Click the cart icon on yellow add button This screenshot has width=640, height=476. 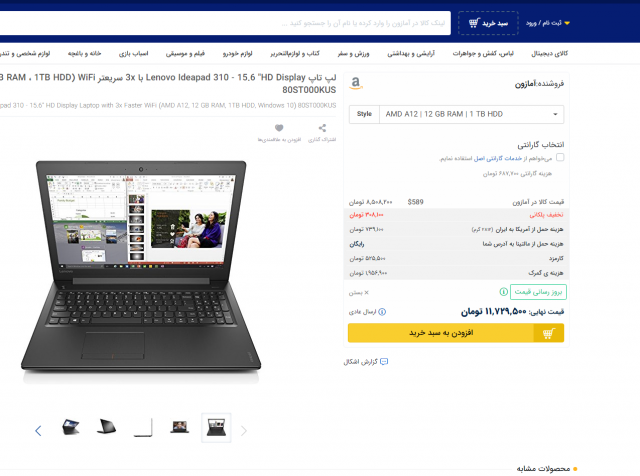549,333
